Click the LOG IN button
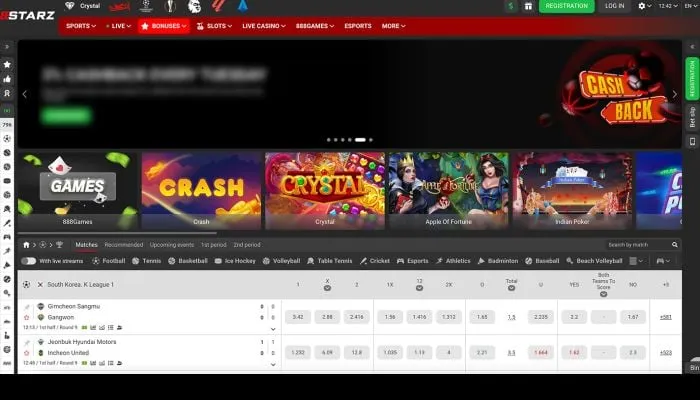 pyautogui.click(x=615, y=6)
